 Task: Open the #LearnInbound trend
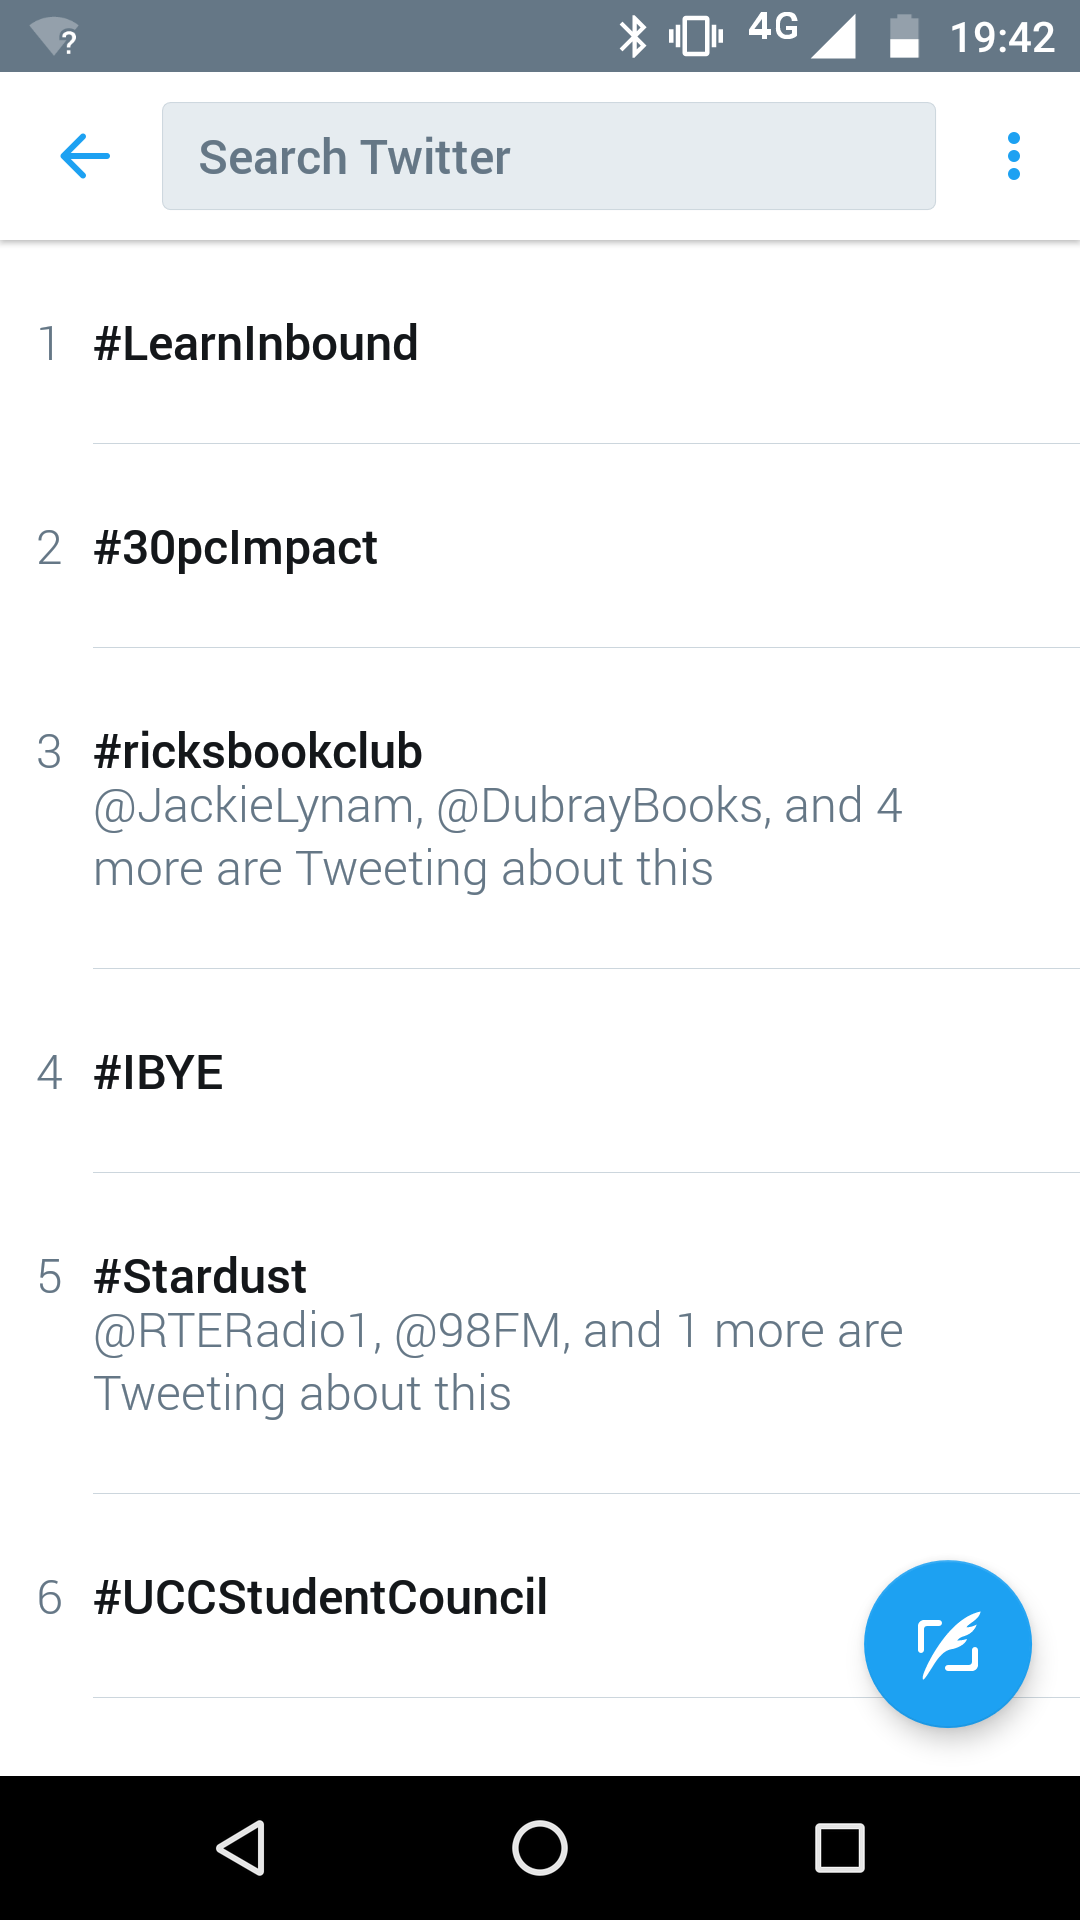click(x=540, y=343)
